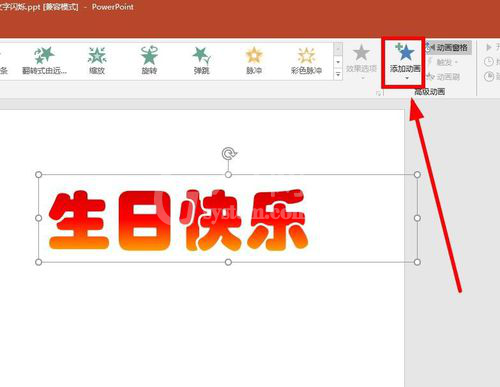Expand the animation gallery more button

coord(338,74)
